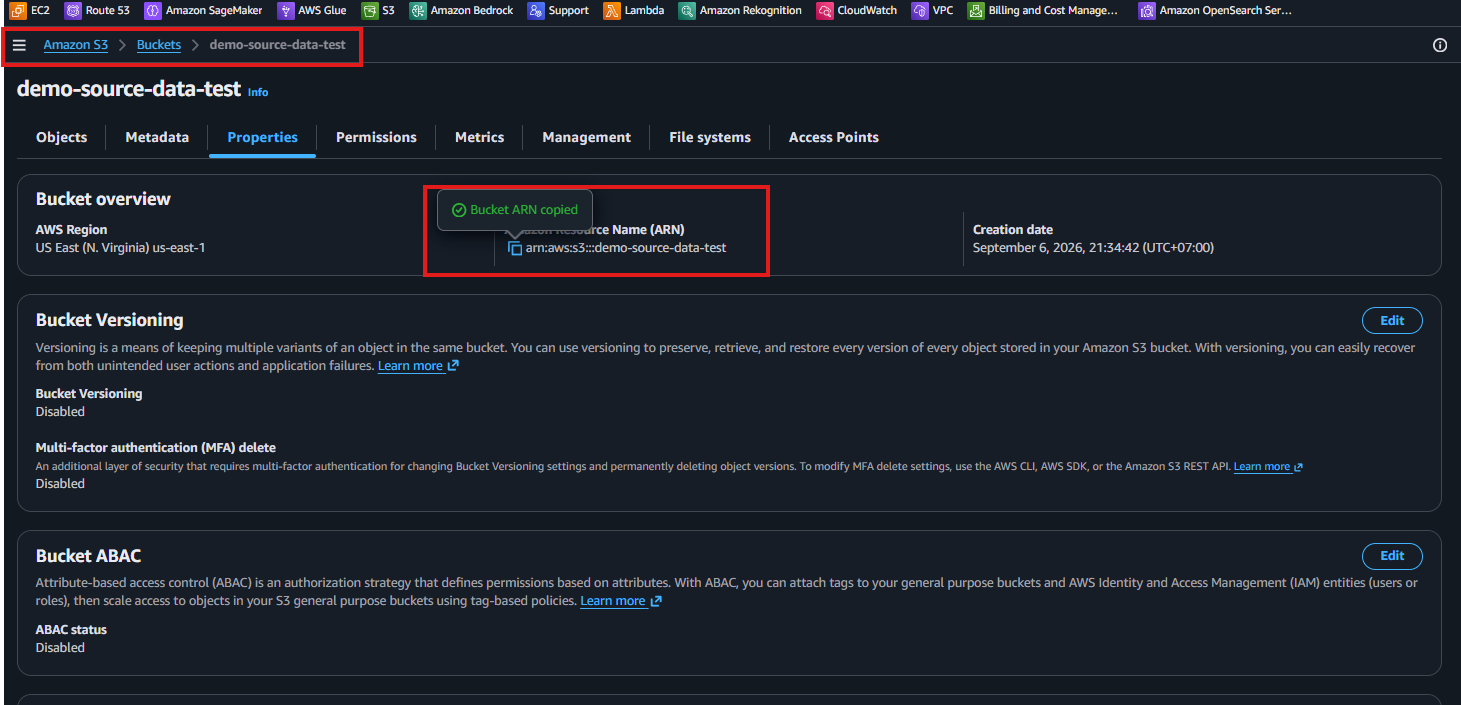Open EC2 service shortcut icon
This screenshot has height=705, width=1461.
[x=18, y=11]
